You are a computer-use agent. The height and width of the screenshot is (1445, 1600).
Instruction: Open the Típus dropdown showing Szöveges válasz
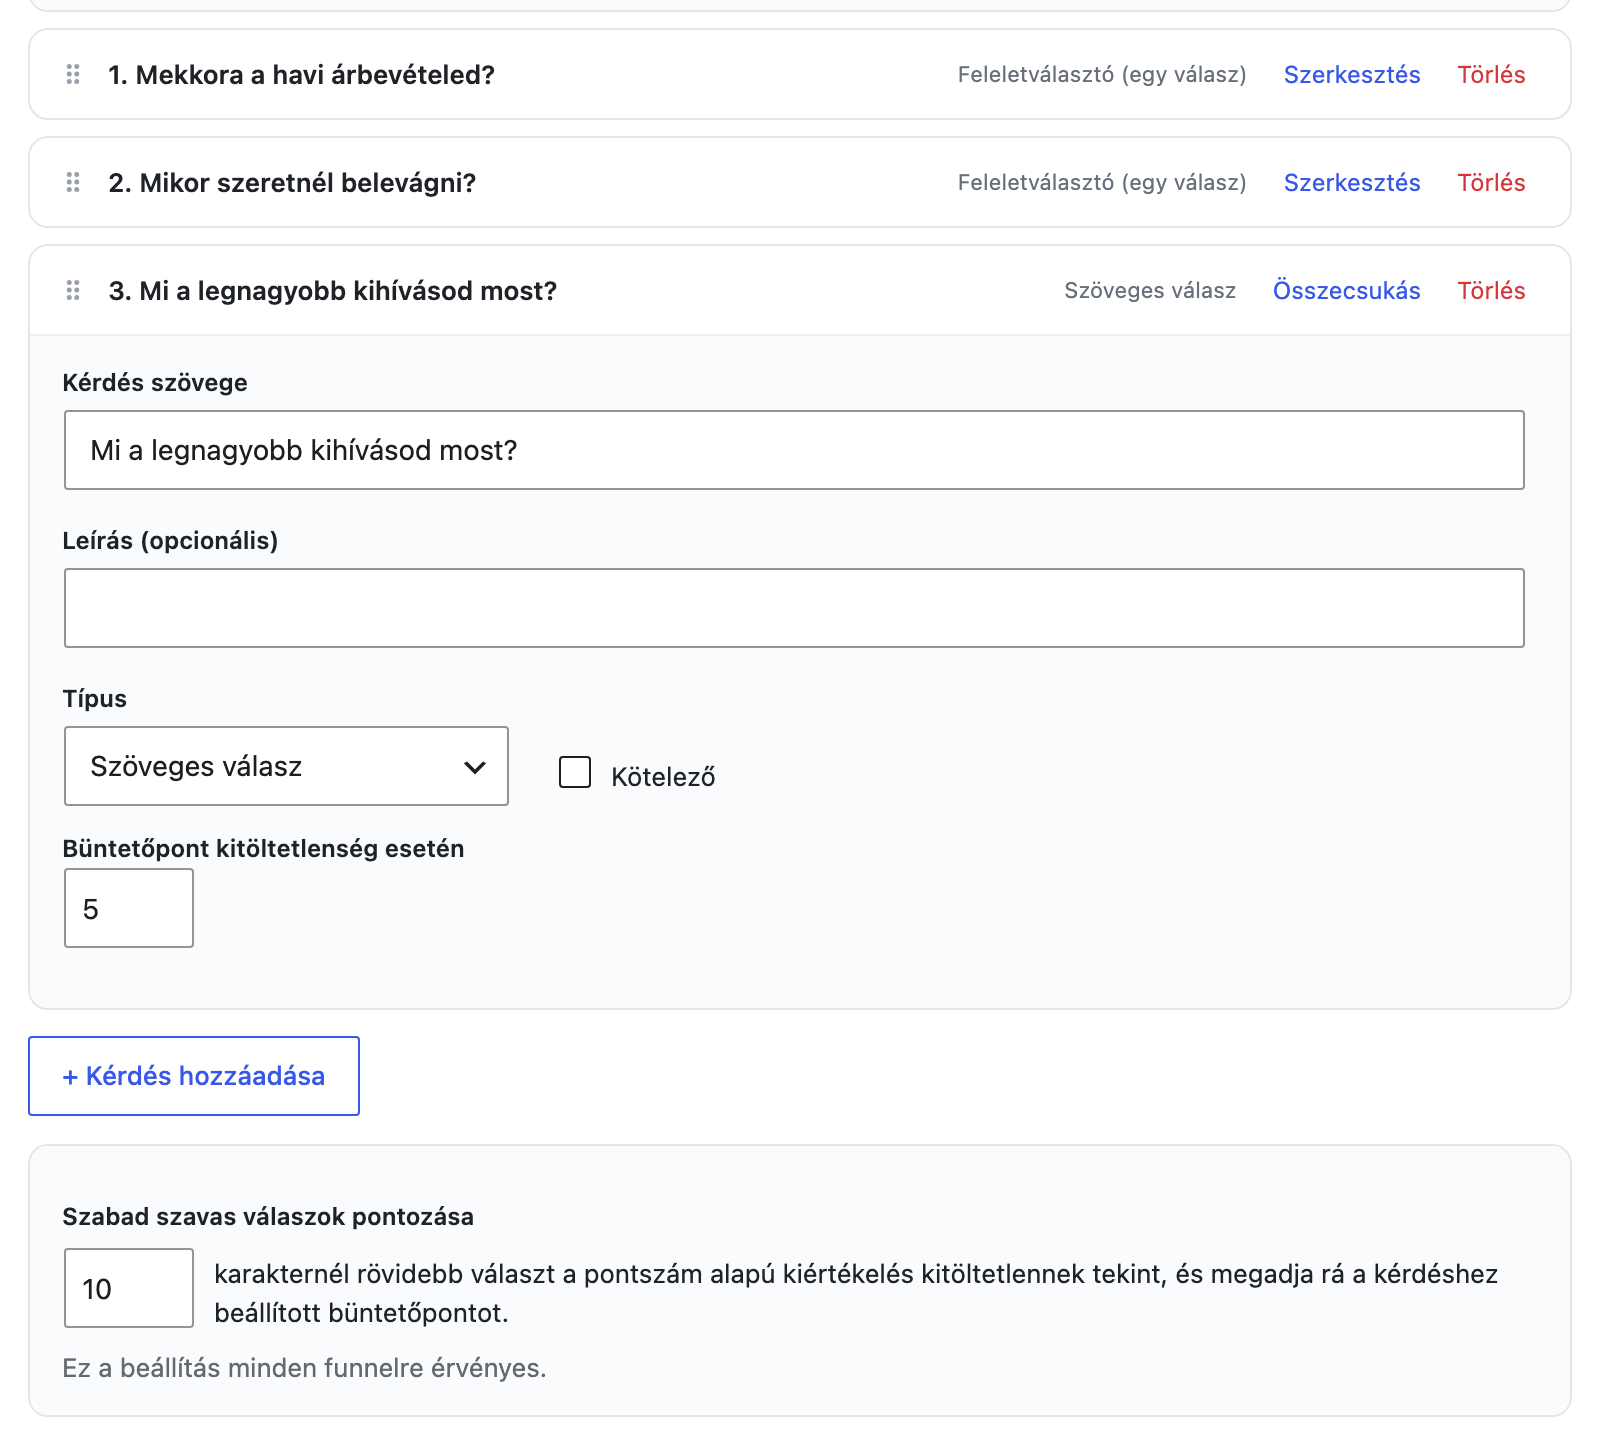click(x=286, y=766)
